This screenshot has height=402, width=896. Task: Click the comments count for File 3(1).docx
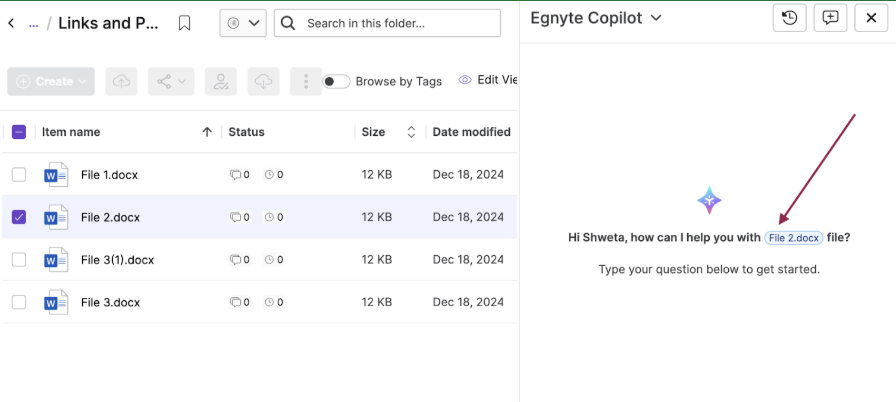point(239,260)
